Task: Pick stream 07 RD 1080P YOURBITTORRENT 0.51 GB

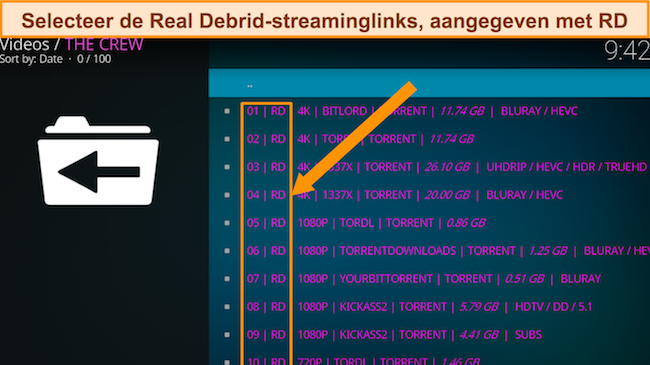Action: point(429,279)
